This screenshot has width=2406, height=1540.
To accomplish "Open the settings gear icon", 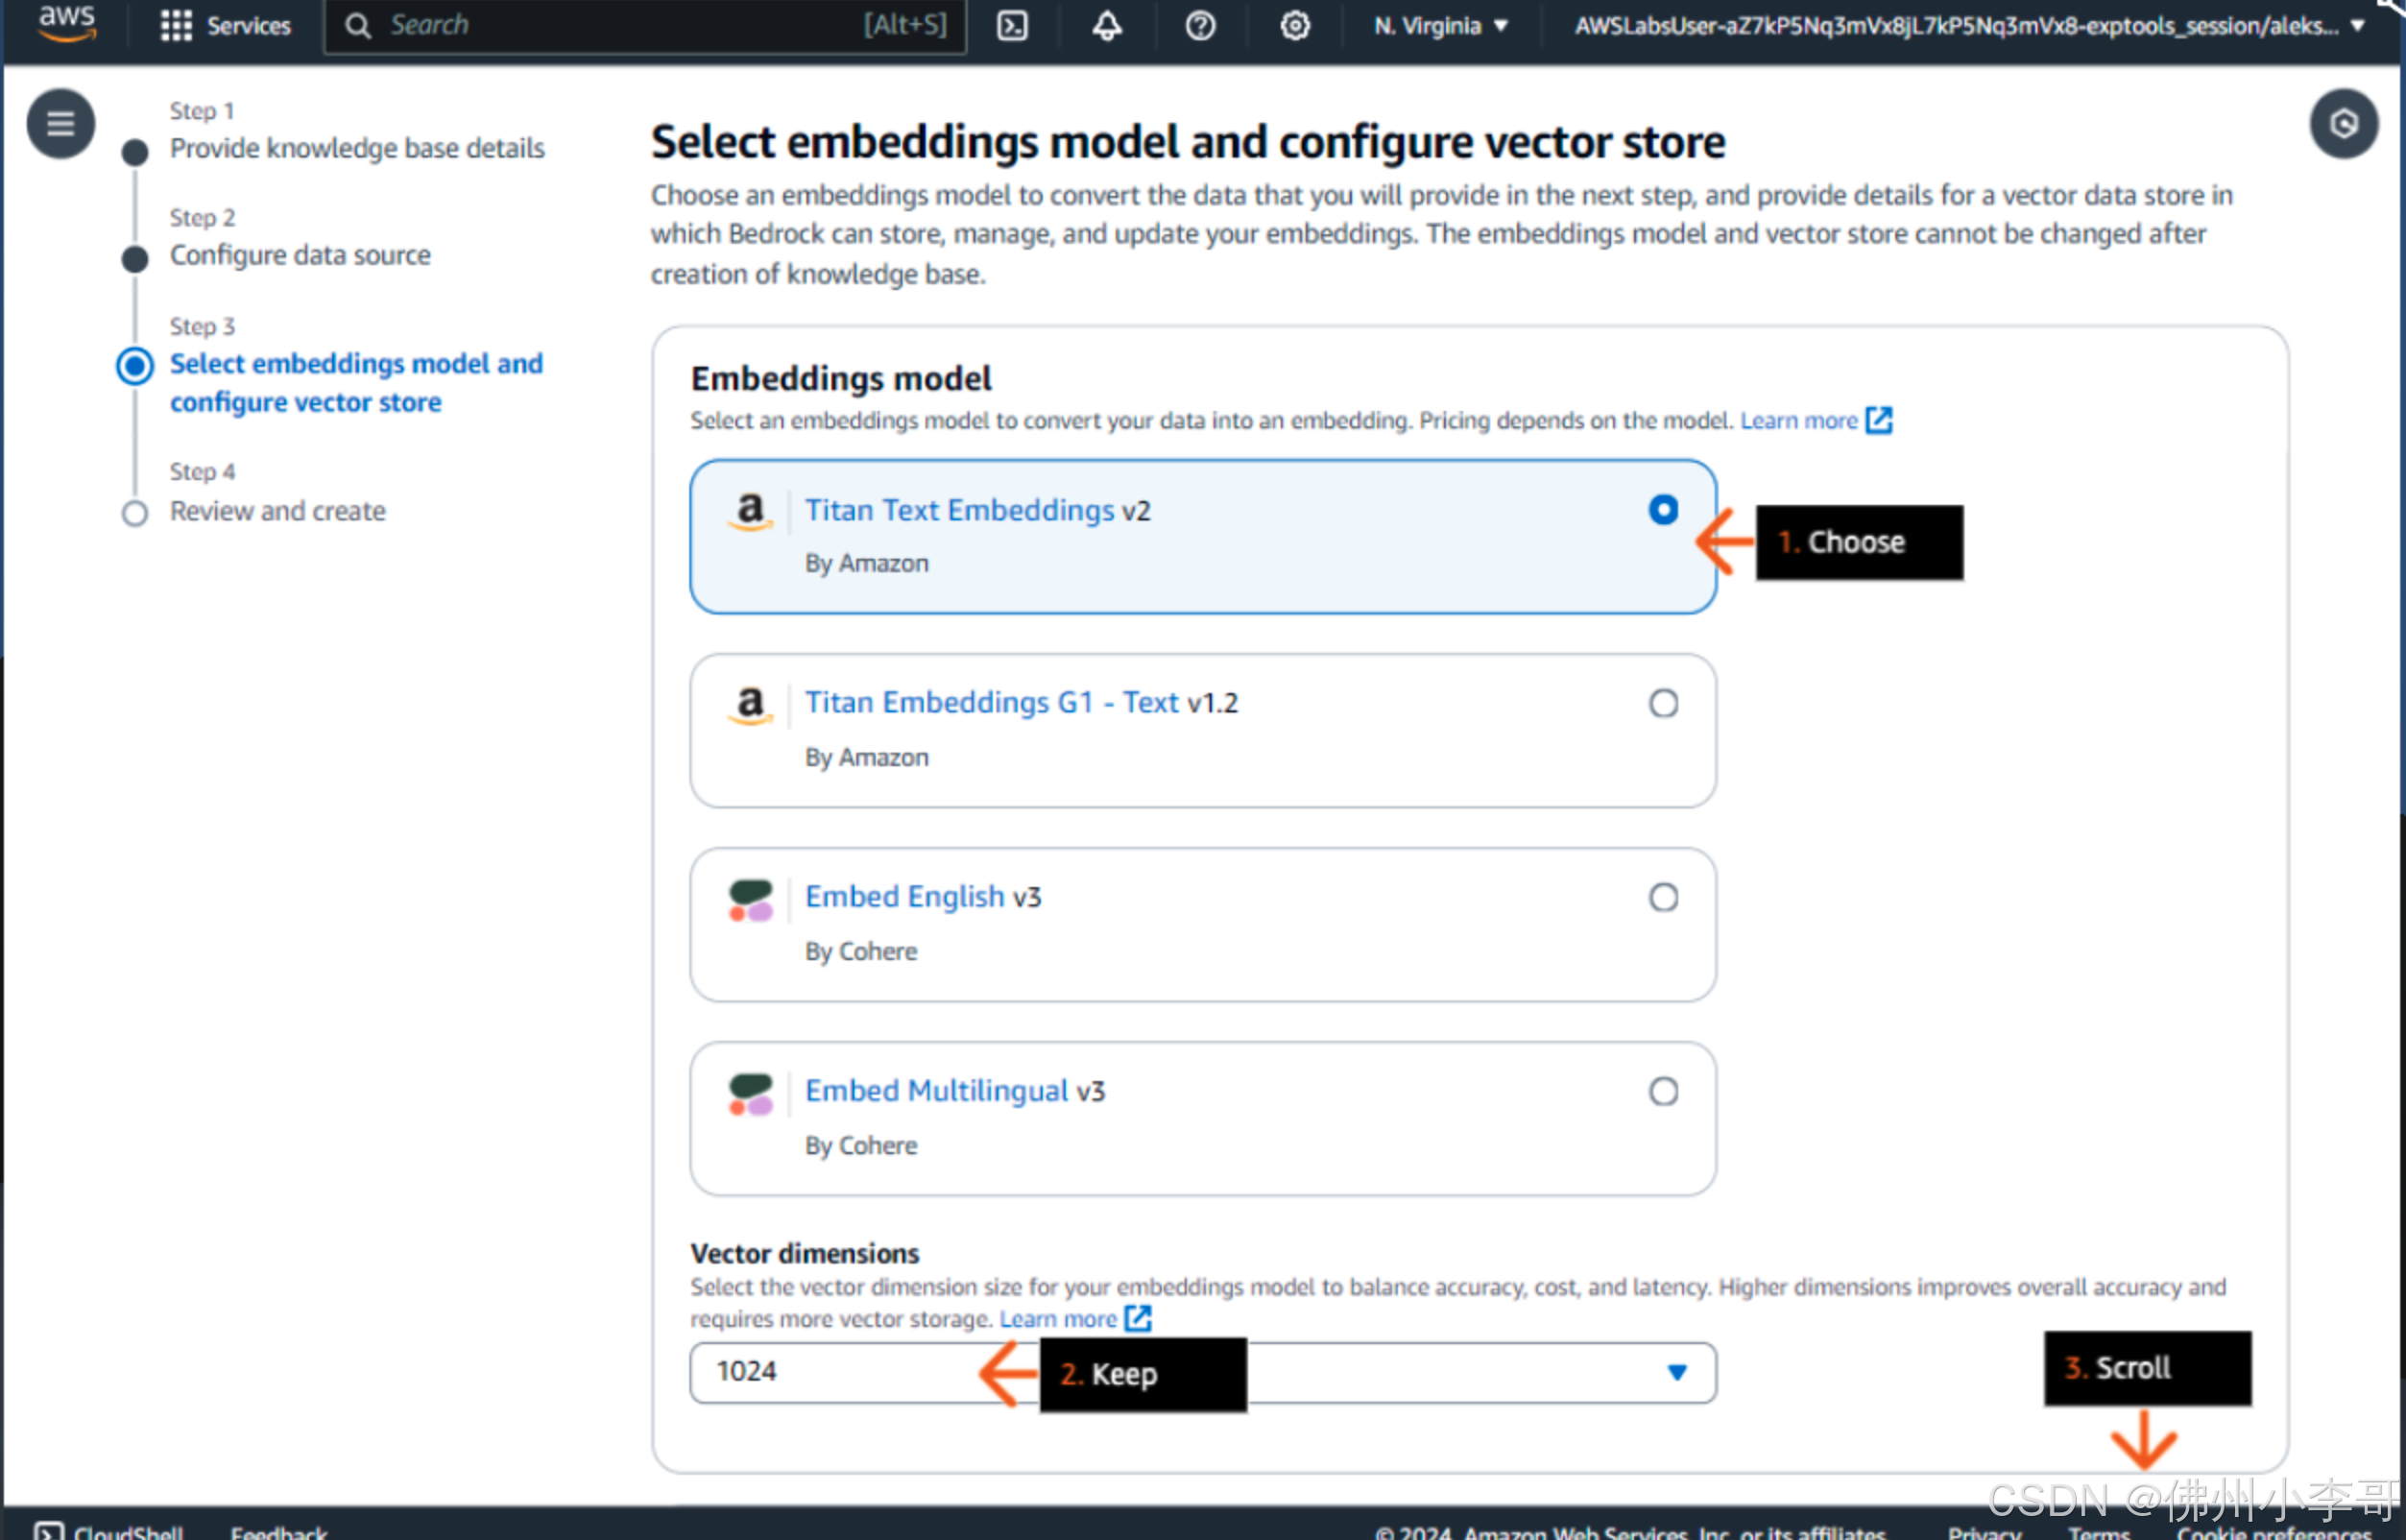I will pyautogui.click(x=1295, y=25).
